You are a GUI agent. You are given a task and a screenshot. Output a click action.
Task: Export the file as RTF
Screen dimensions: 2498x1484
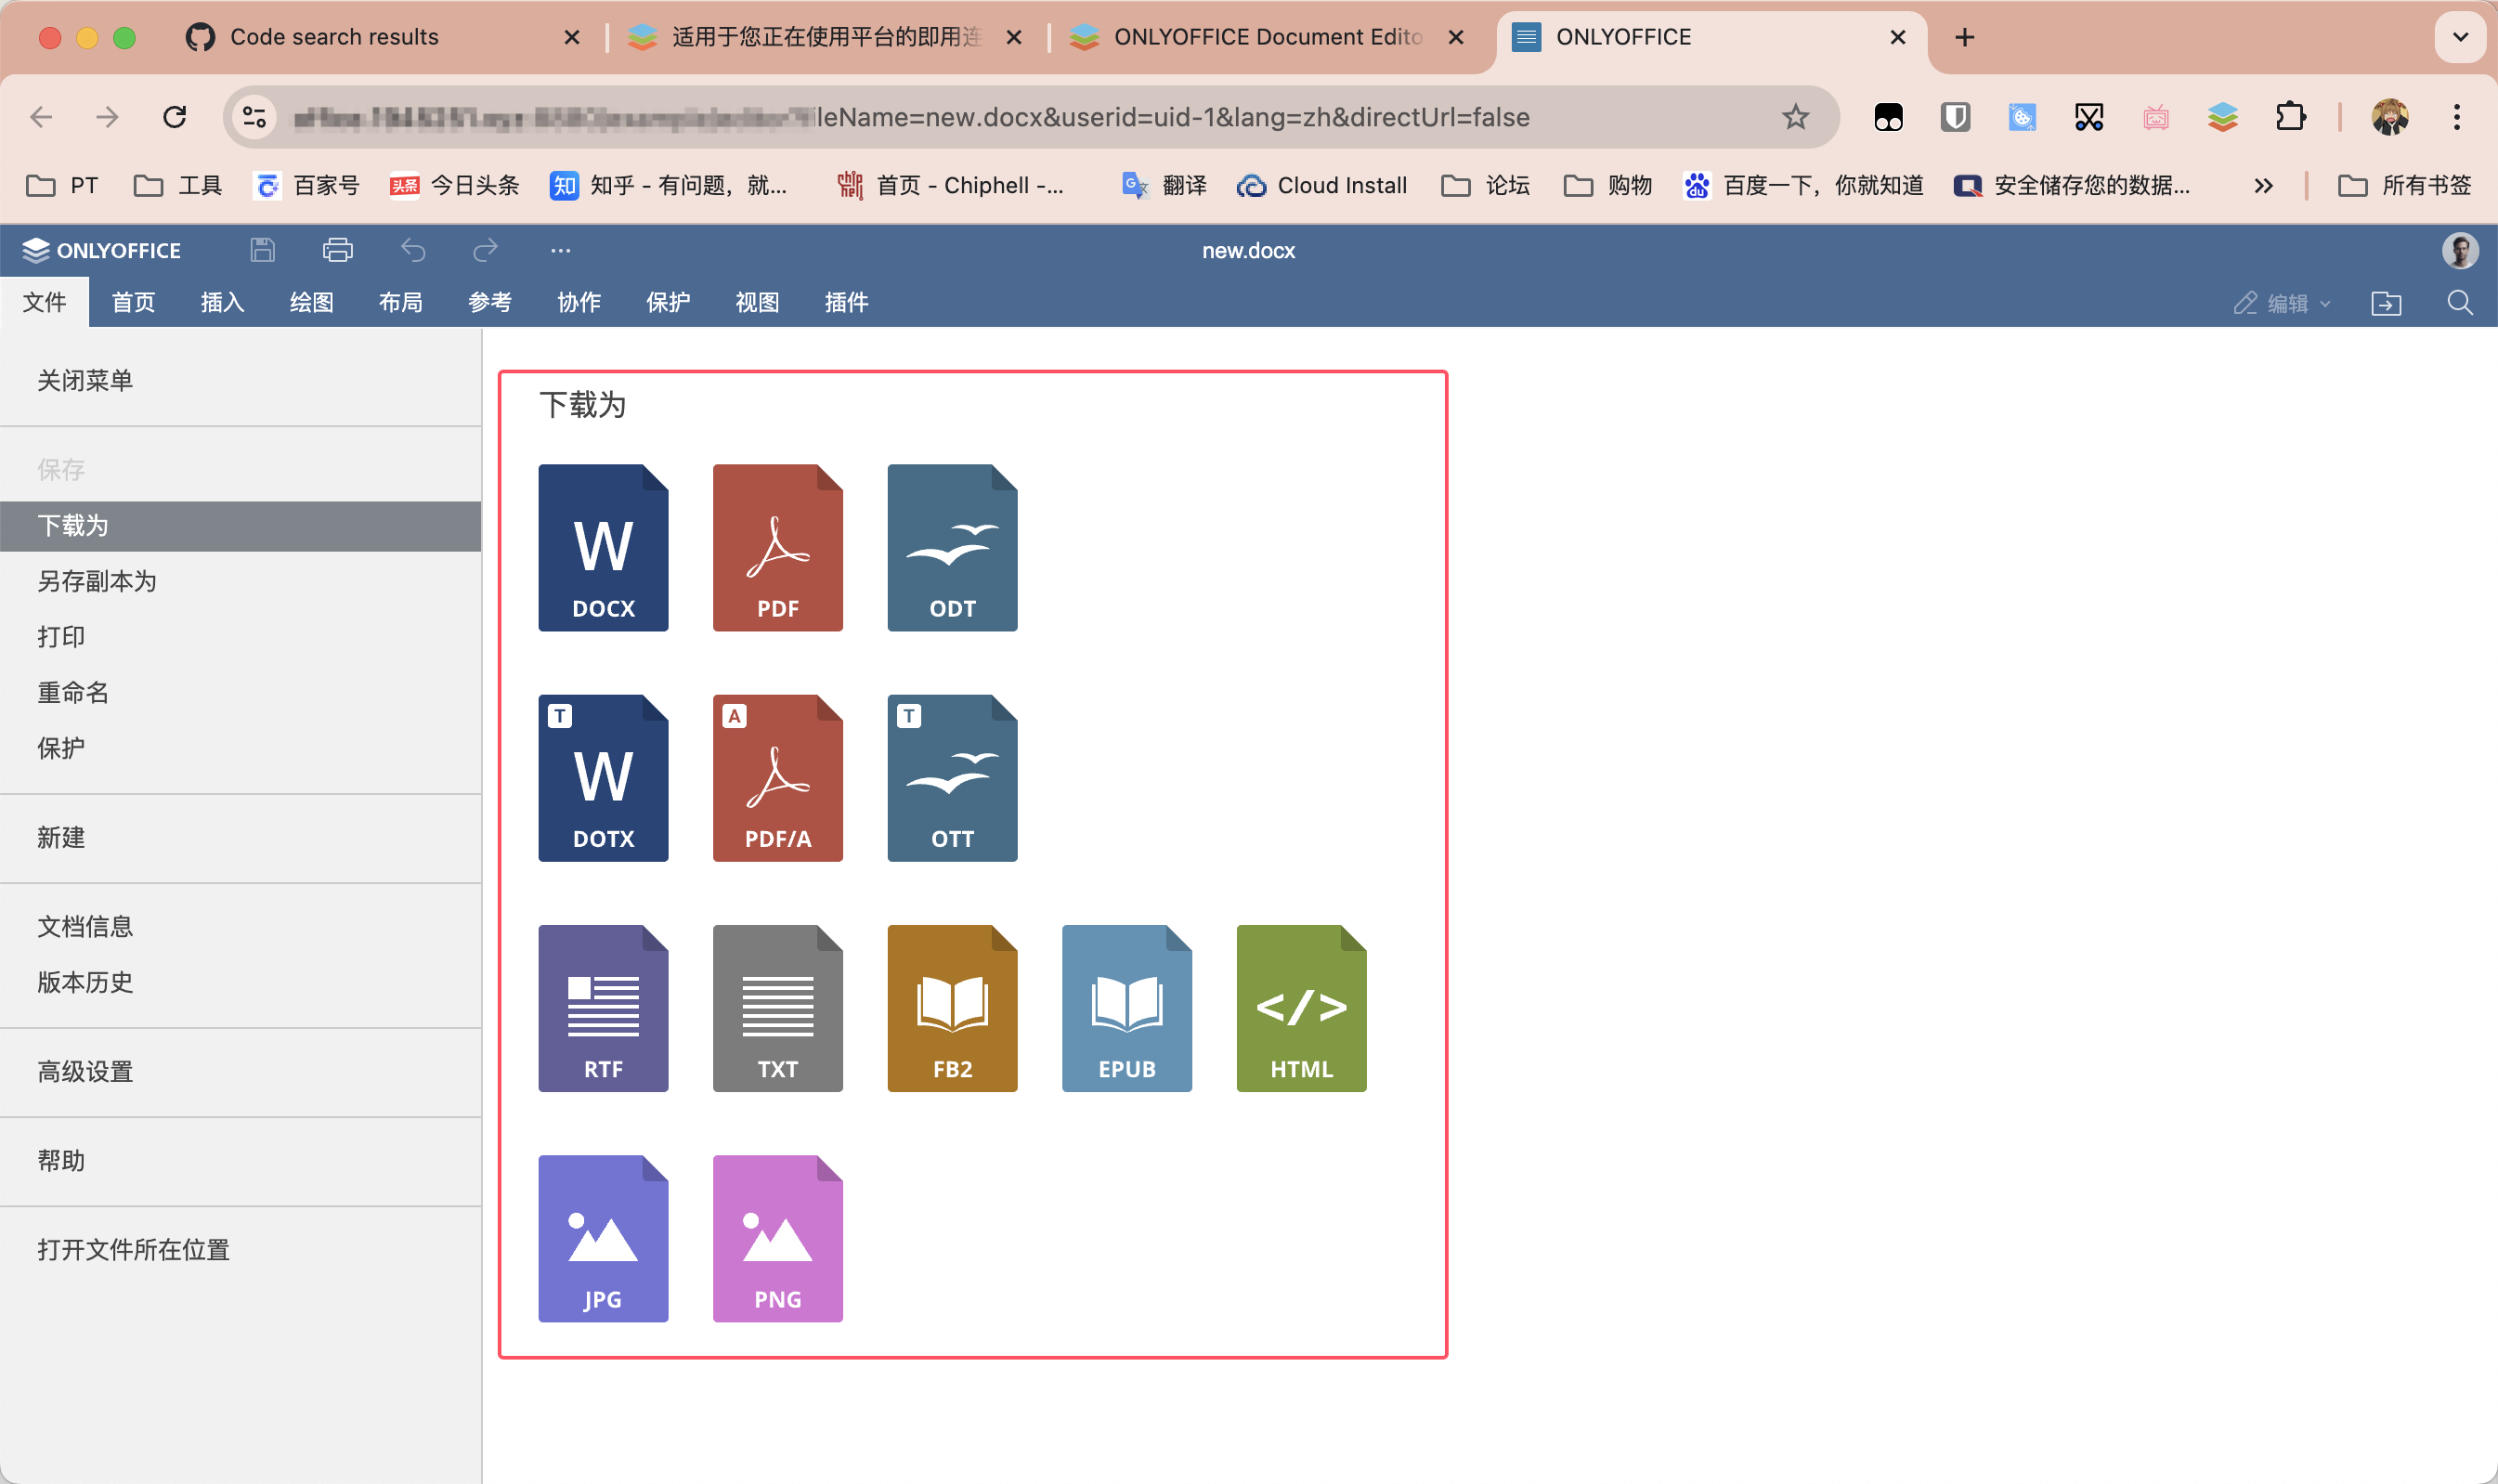603,1008
